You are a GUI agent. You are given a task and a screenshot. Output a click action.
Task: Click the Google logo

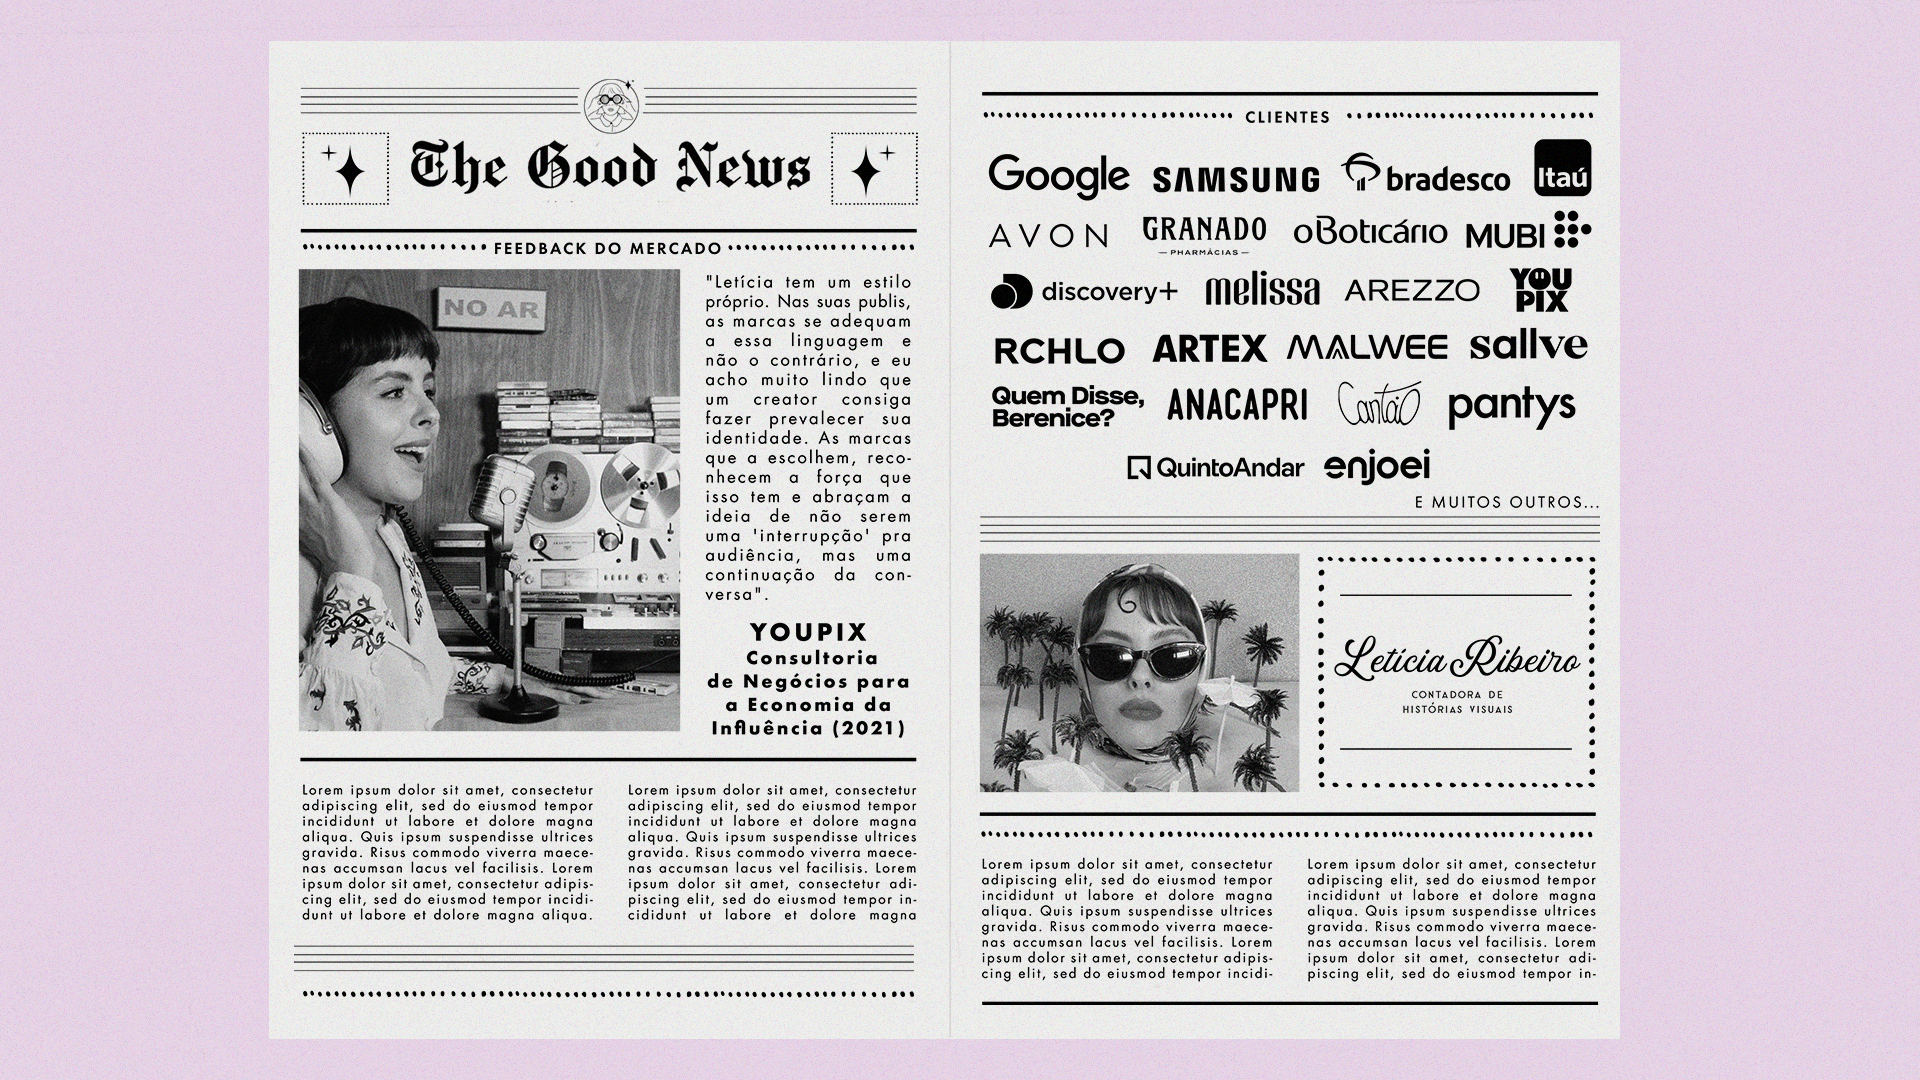[1058, 176]
